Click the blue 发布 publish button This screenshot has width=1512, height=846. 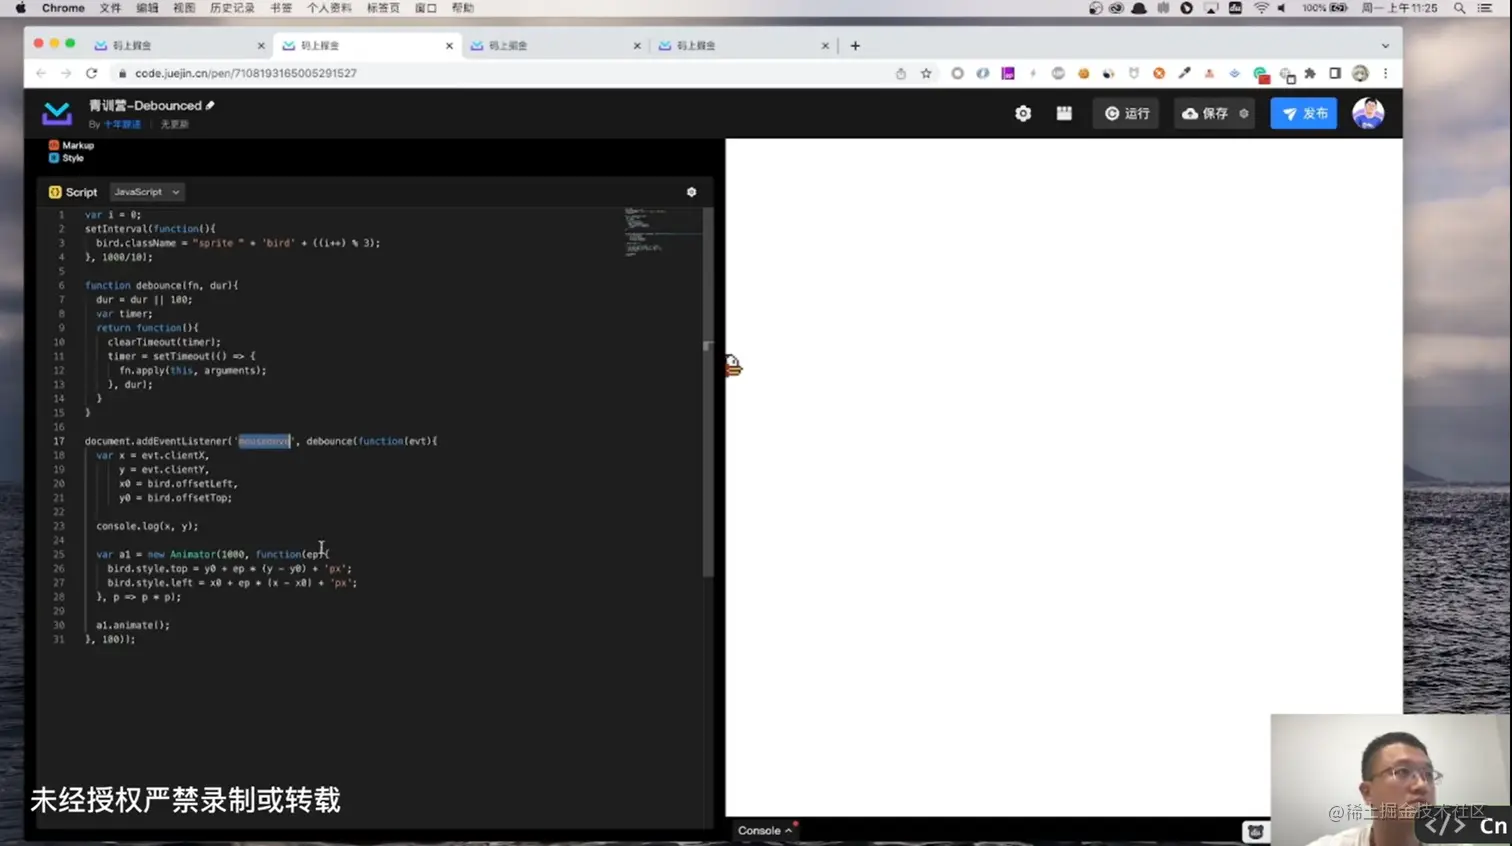1304,114
